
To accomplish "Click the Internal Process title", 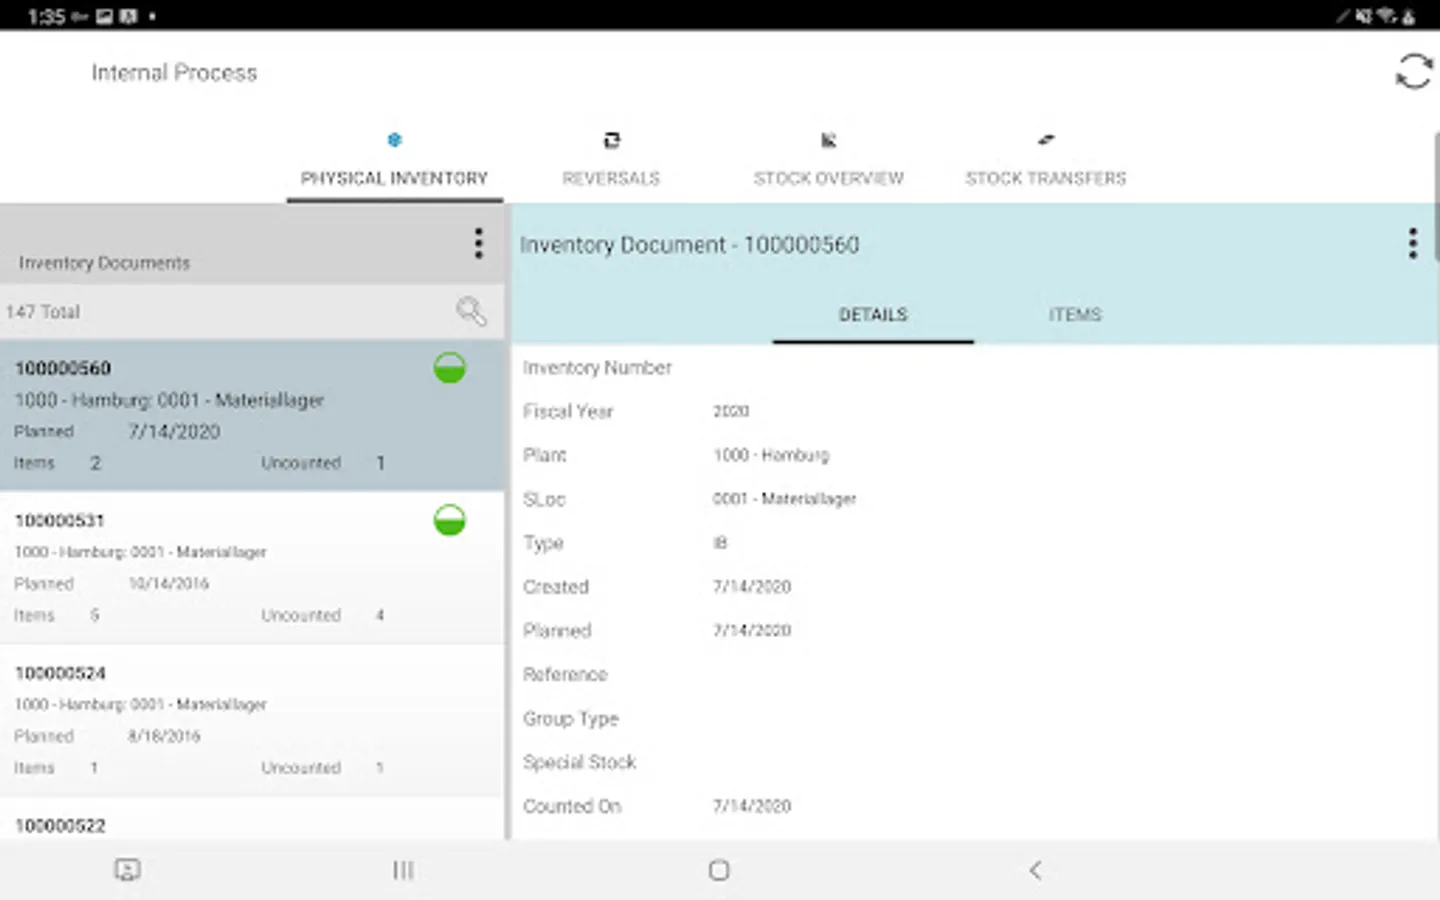I will click(x=174, y=72).
